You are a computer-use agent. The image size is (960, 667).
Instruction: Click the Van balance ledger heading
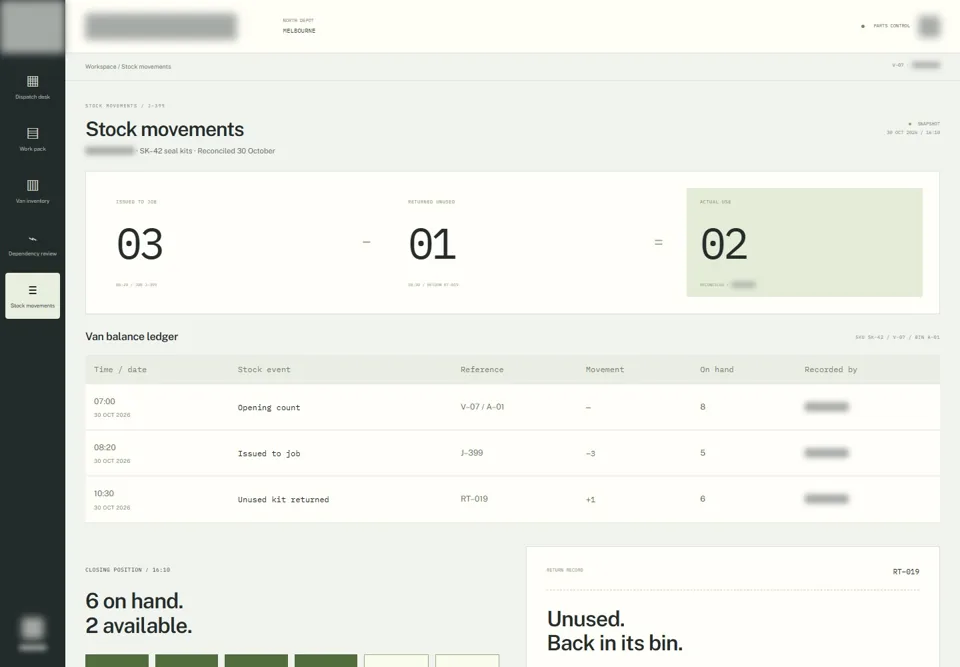132,336
